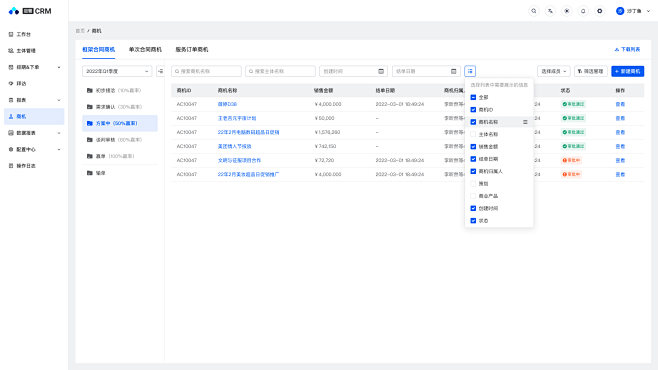Open the 2022年Q1季度 quarter dropdown
This screenshot has width=658, height=370.
(117, 71)
